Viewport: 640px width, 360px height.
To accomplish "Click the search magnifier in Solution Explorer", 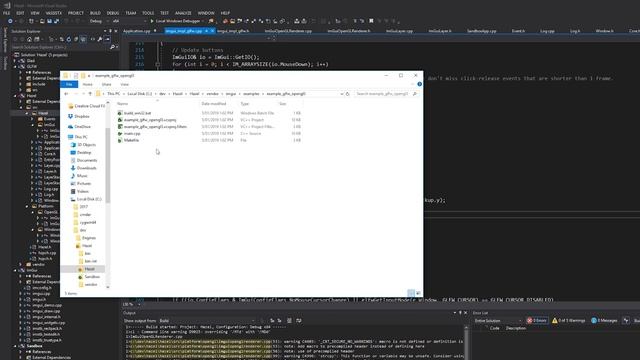I will [x=112, y=47].
